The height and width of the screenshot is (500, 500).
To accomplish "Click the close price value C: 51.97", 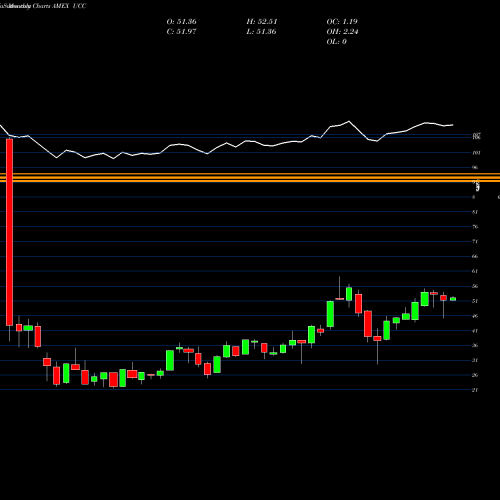I will [181, 32].
